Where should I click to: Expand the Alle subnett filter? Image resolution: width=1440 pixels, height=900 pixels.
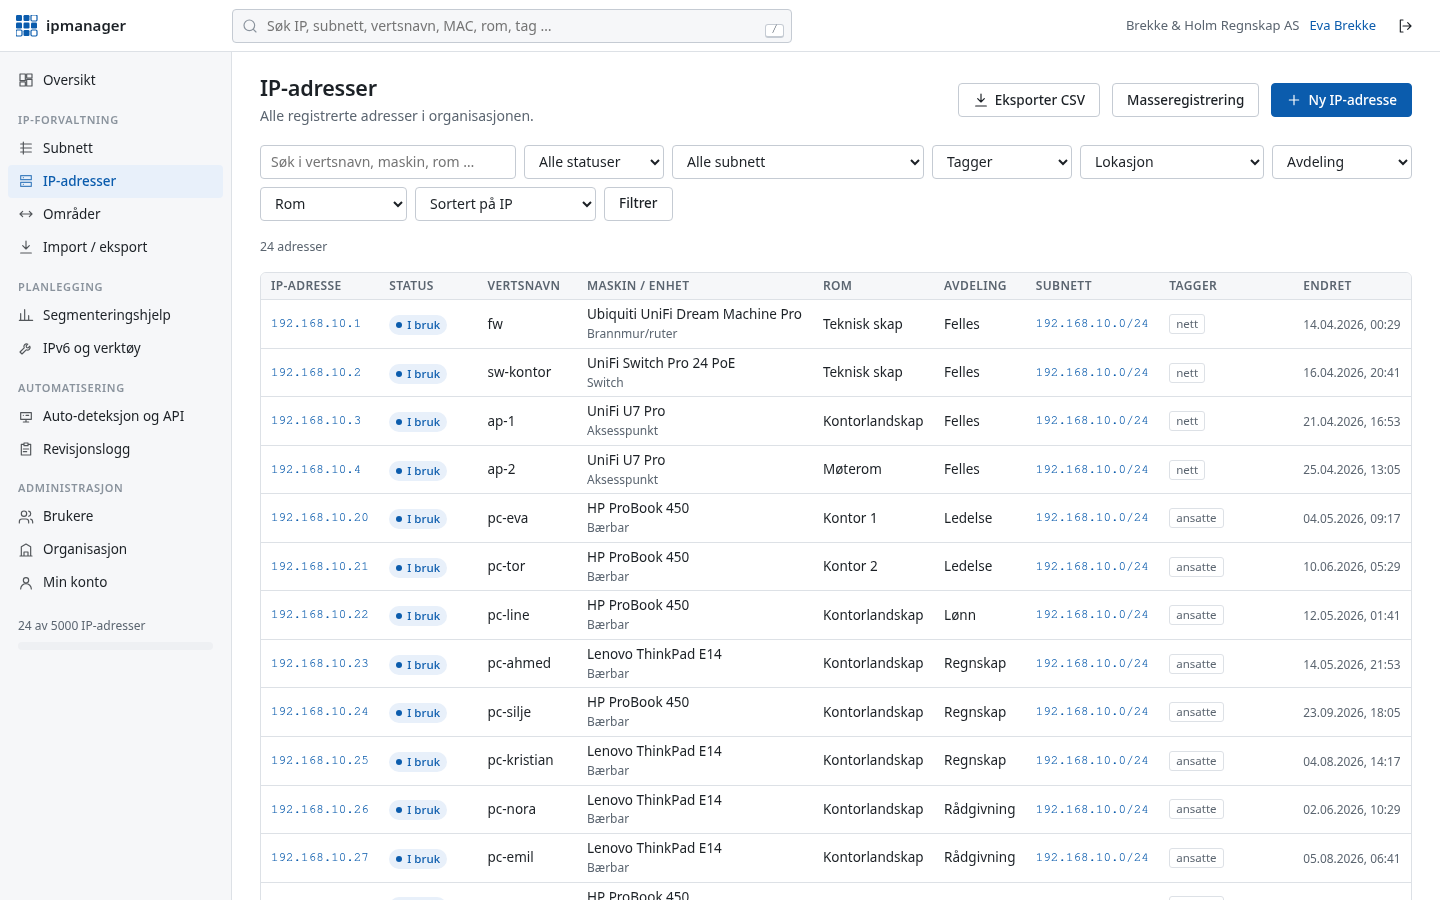coord(798,162)
